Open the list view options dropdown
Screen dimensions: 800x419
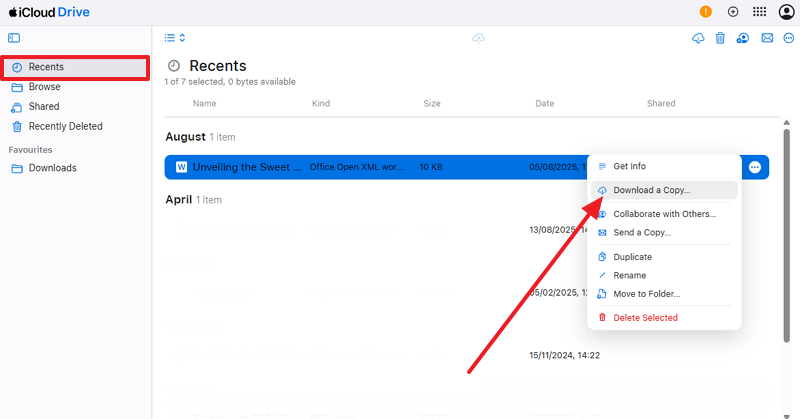click(x=175, y=38)
